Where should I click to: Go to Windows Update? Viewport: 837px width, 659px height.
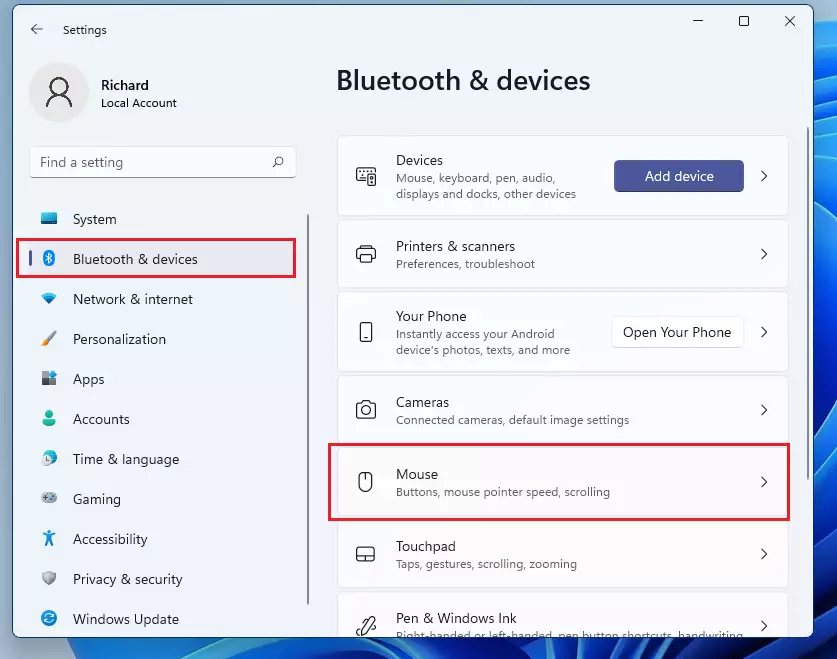pos(160,619)
